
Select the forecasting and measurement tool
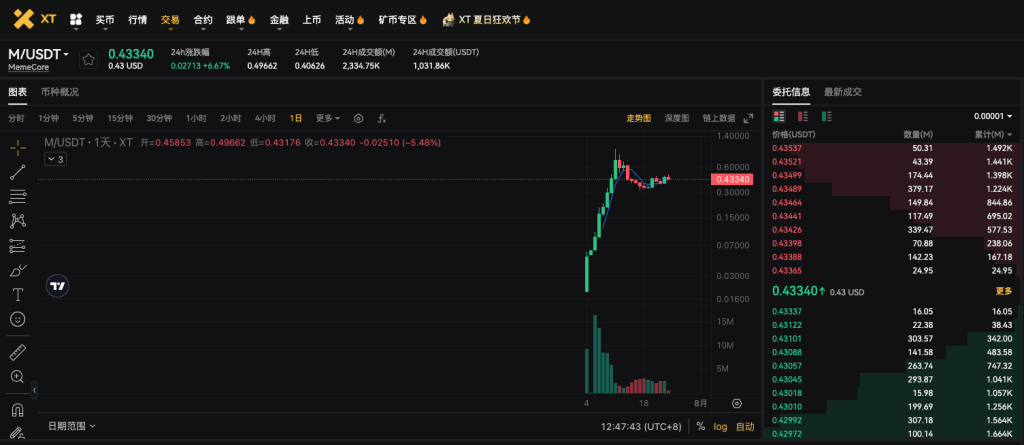18,246
